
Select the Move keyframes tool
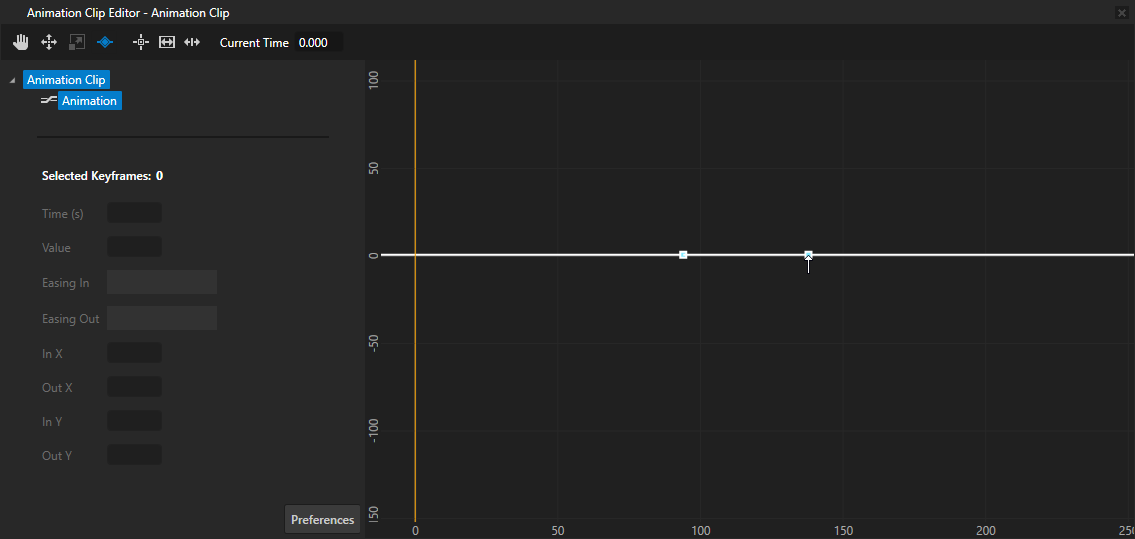tap(48, 42)
